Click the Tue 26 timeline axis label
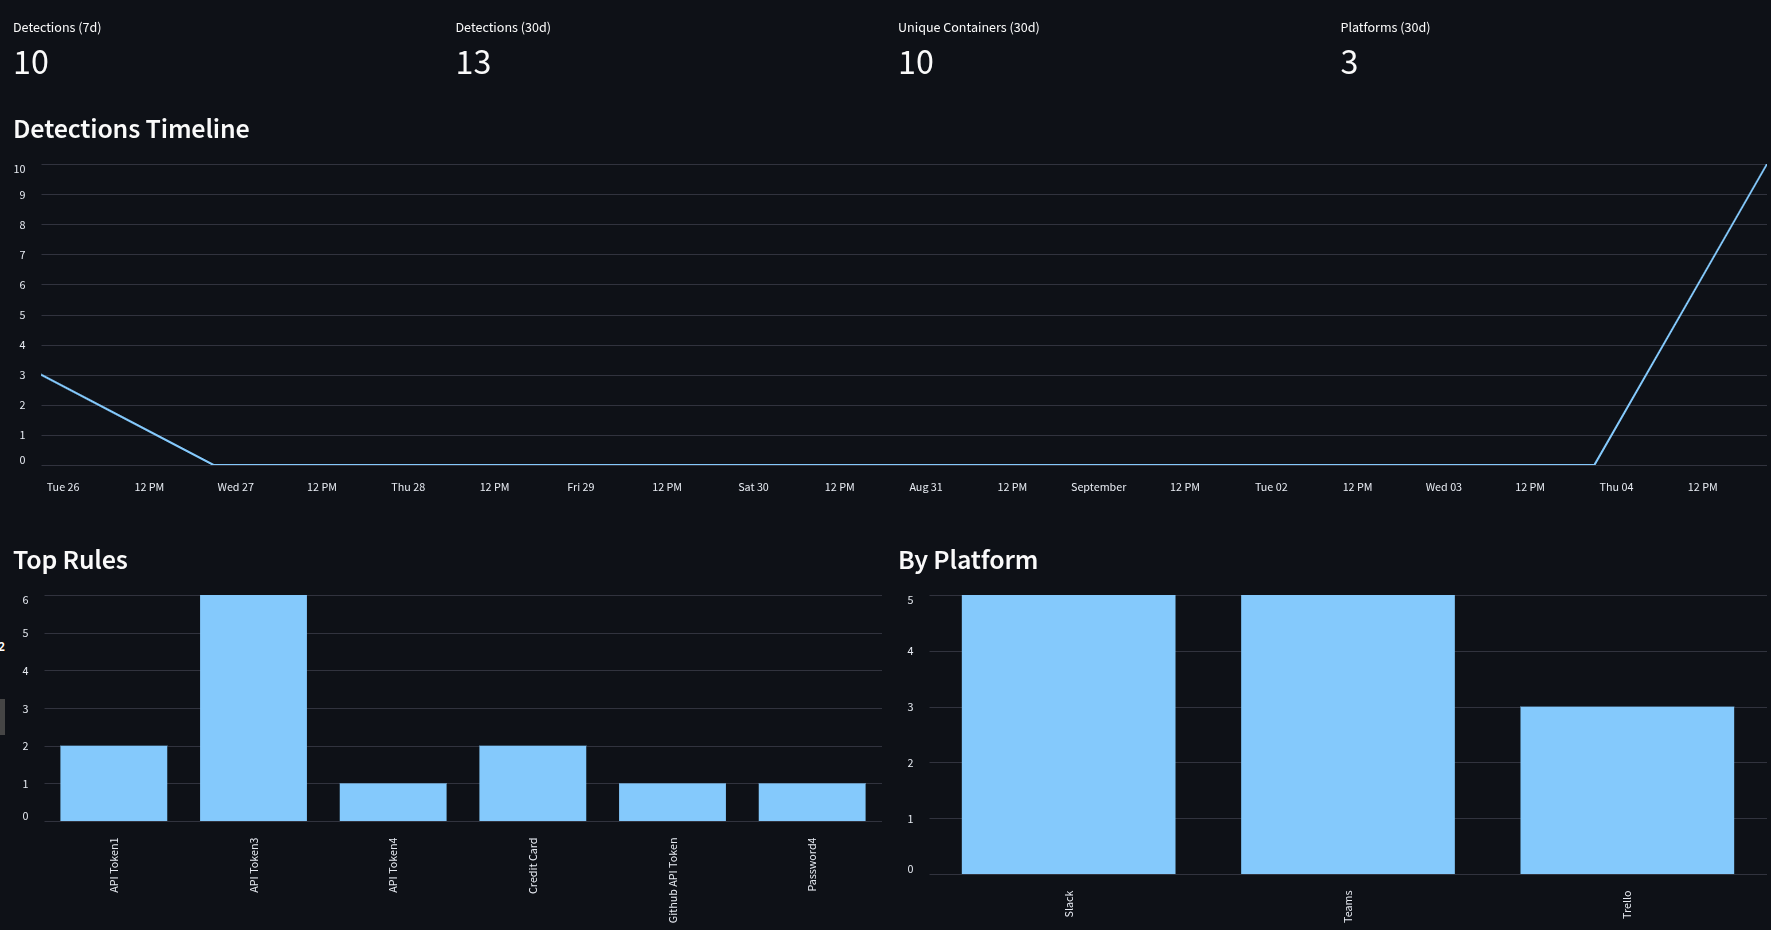Viewport: 1771px width, 930px height. pos(63,487)
